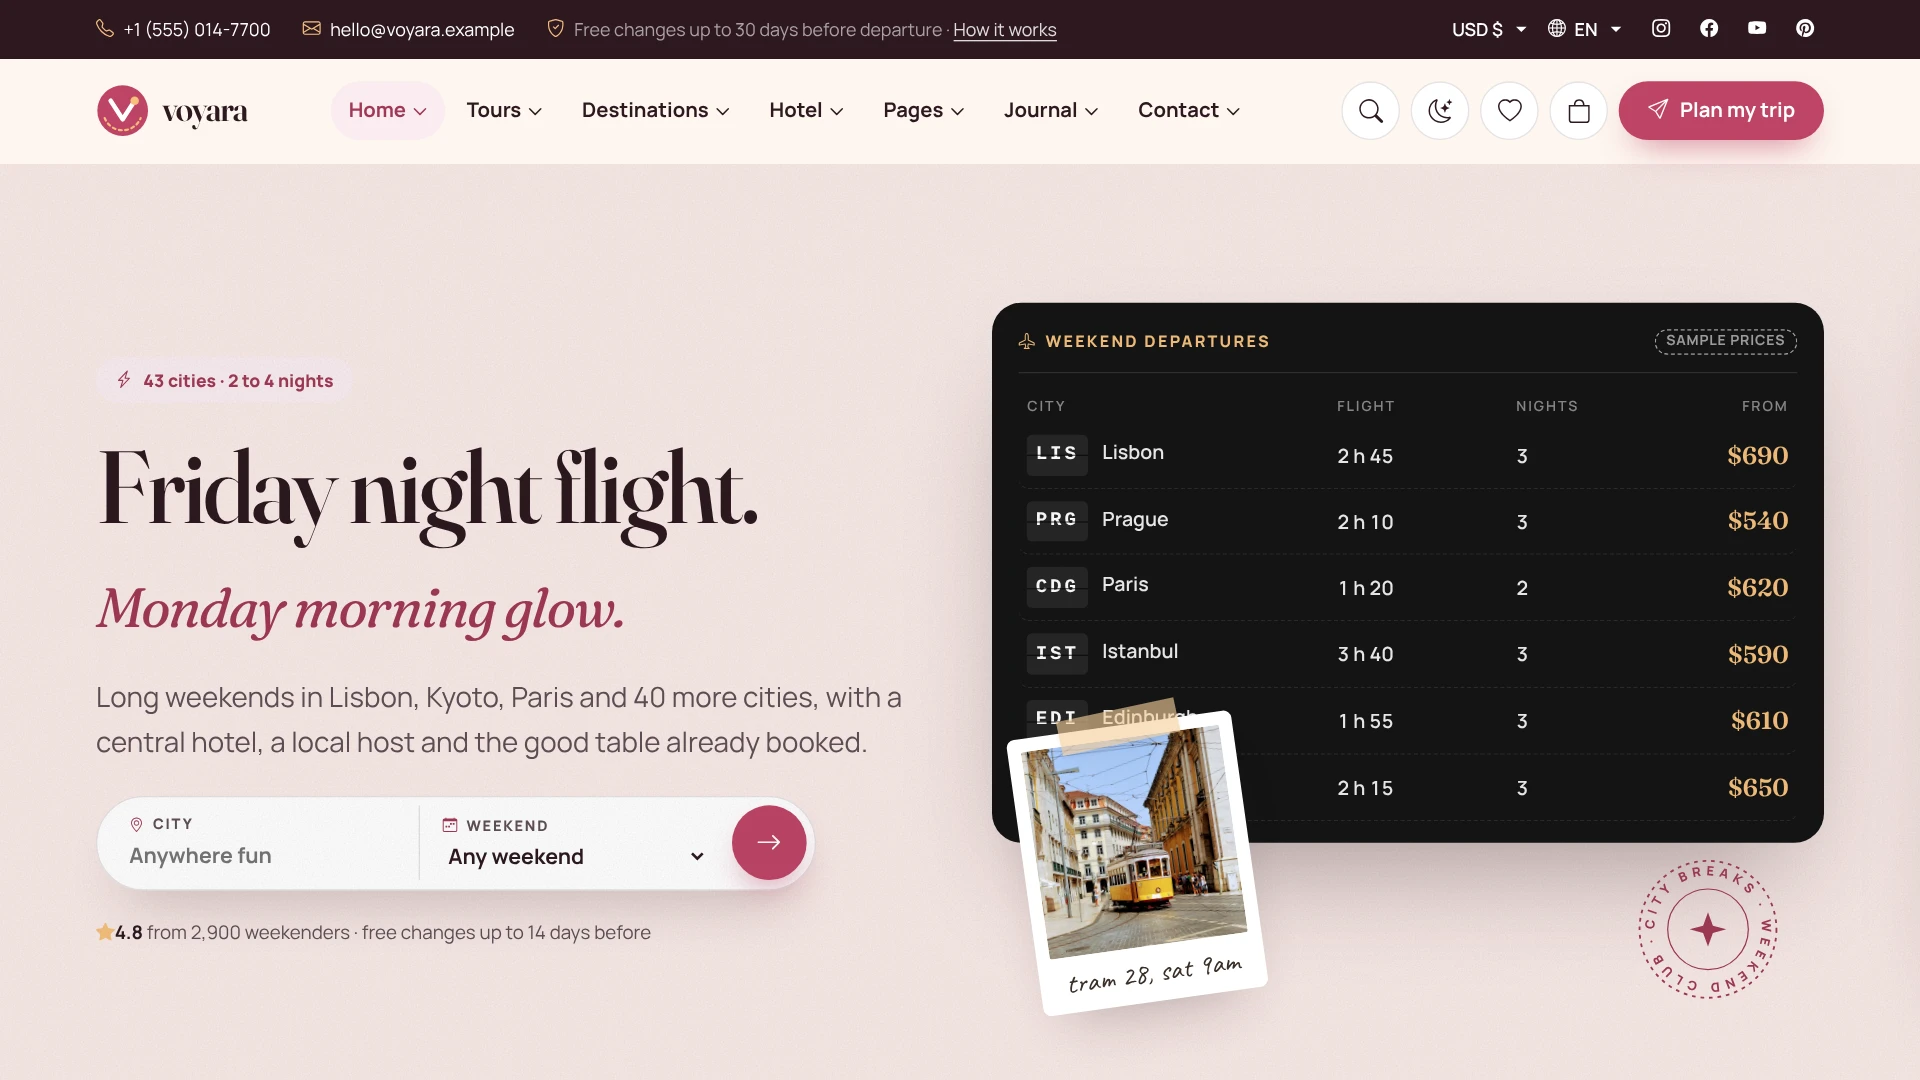
Task: Open the Contact menu
Action: [x=1188, y=110]
